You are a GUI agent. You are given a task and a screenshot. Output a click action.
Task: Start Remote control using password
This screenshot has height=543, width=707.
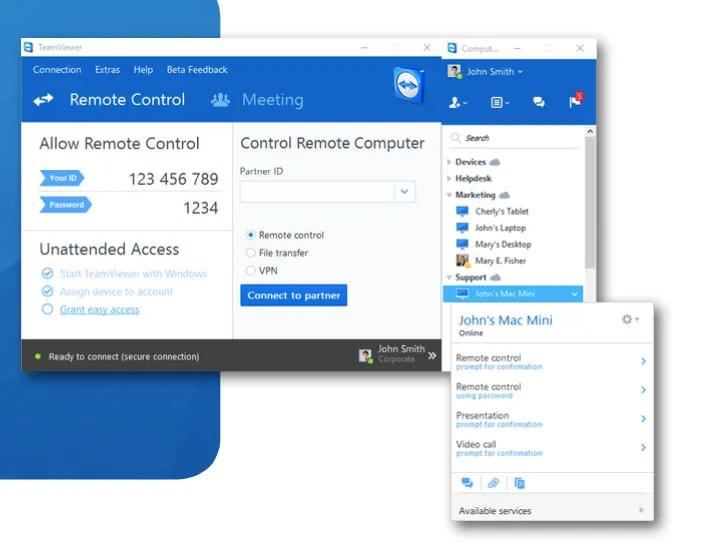[x=551, y=390]
